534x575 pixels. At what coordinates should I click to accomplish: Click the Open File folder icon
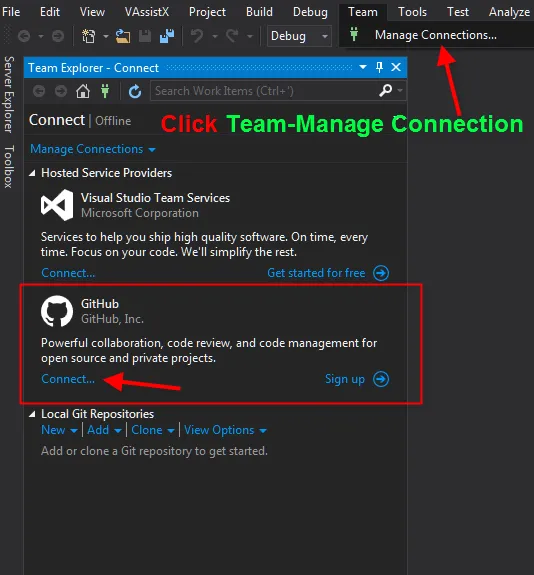coord(123,36)
